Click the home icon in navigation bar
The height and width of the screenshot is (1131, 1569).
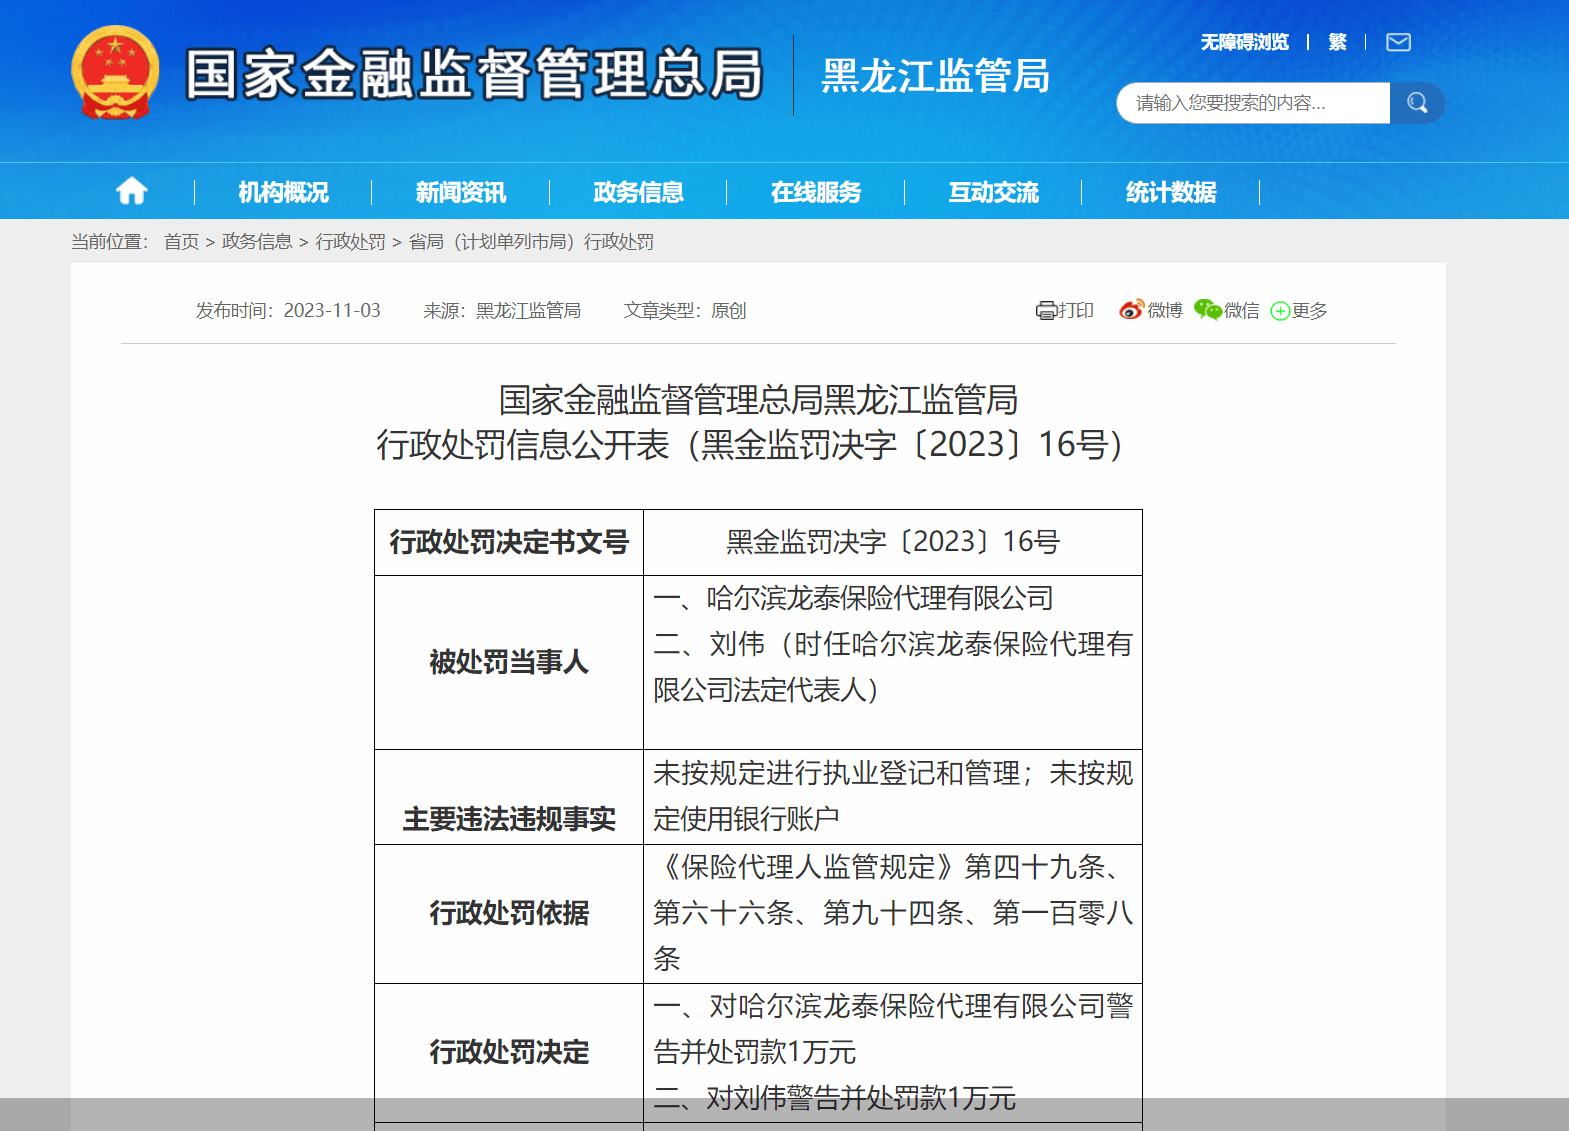(132, 191)
